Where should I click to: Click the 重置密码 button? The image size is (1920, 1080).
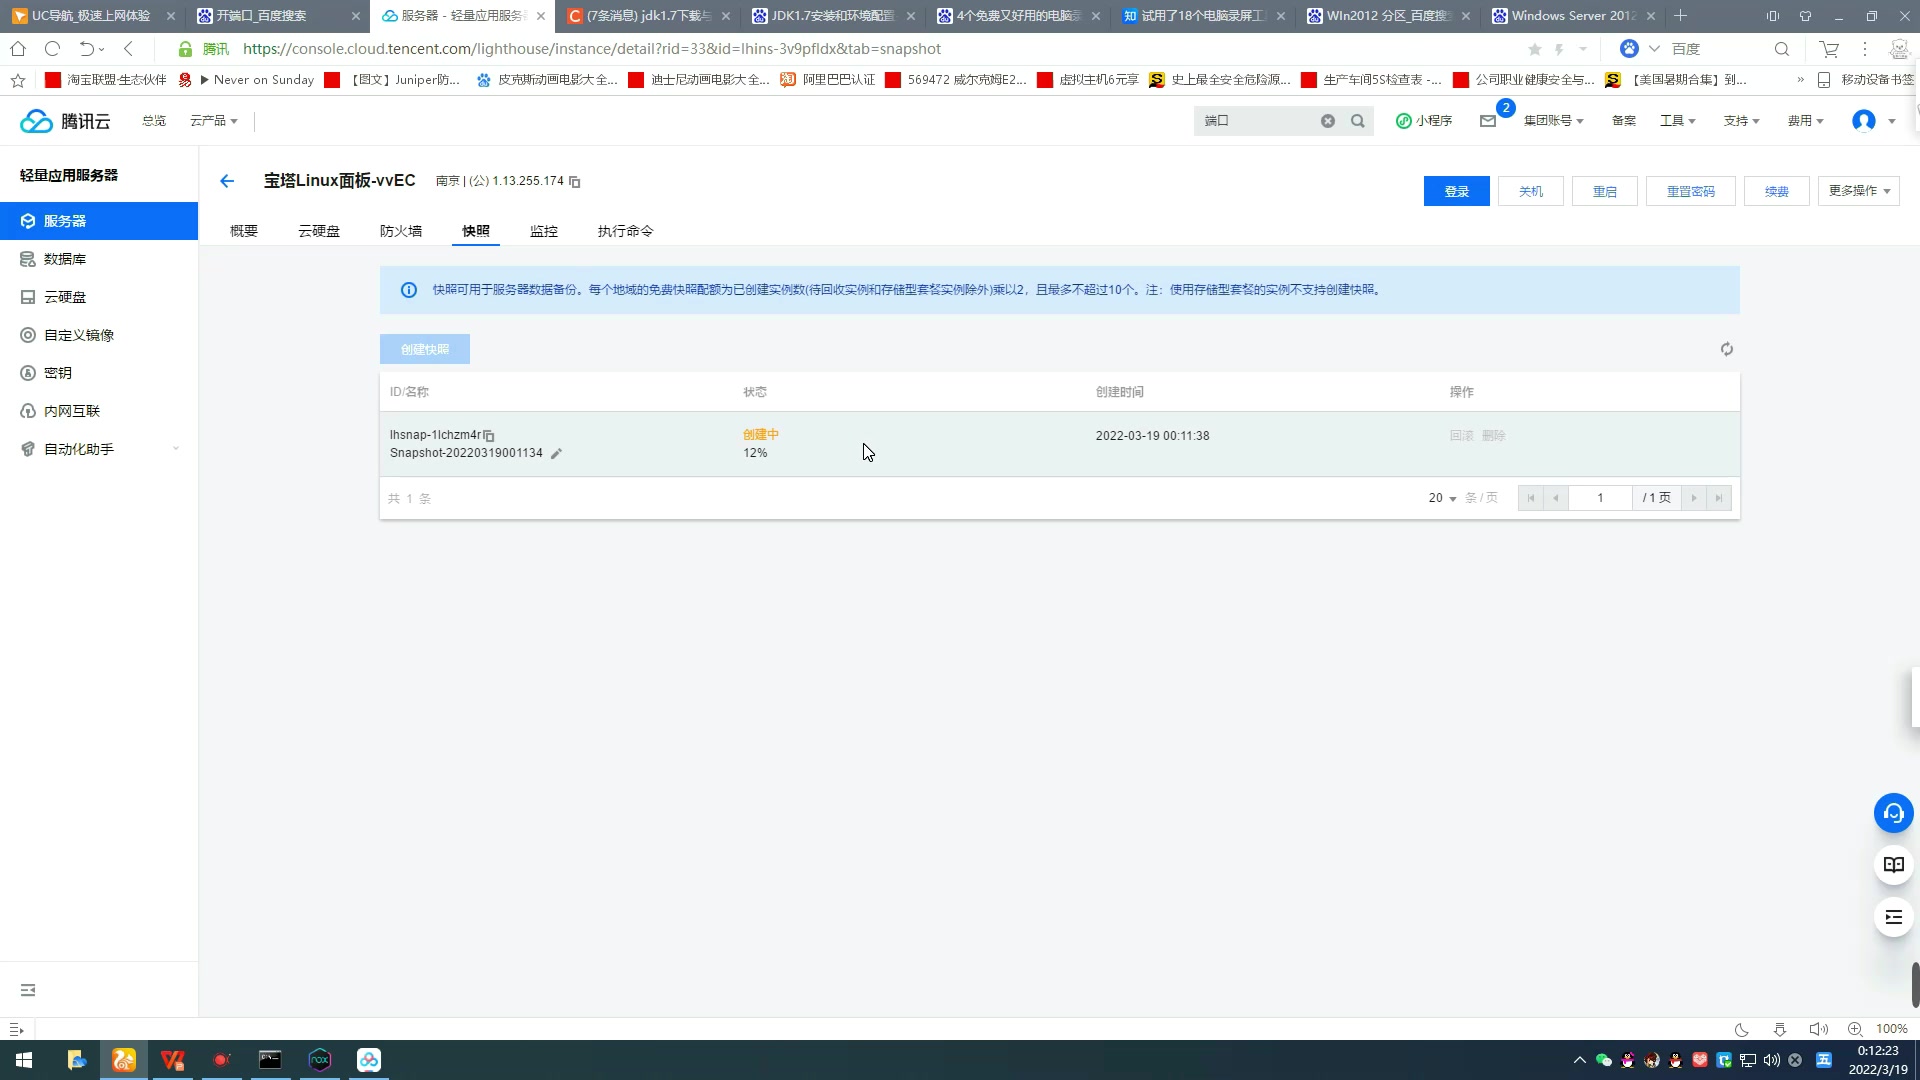tap(1691, 191)
